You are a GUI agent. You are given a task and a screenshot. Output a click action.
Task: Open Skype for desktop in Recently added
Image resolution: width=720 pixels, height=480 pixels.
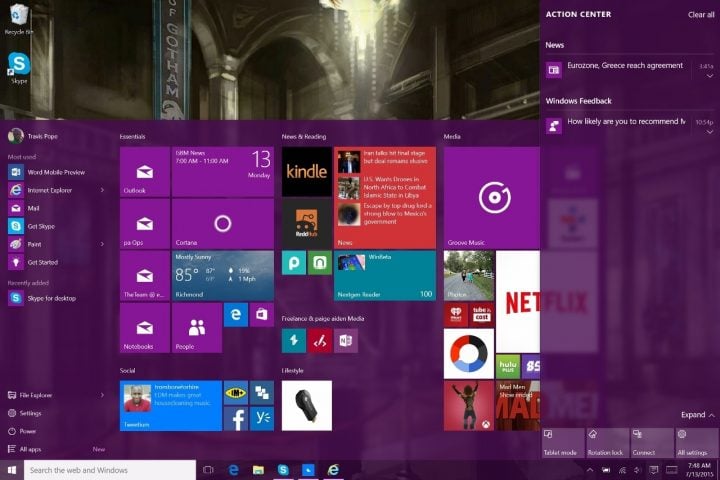tap(55, 298)
